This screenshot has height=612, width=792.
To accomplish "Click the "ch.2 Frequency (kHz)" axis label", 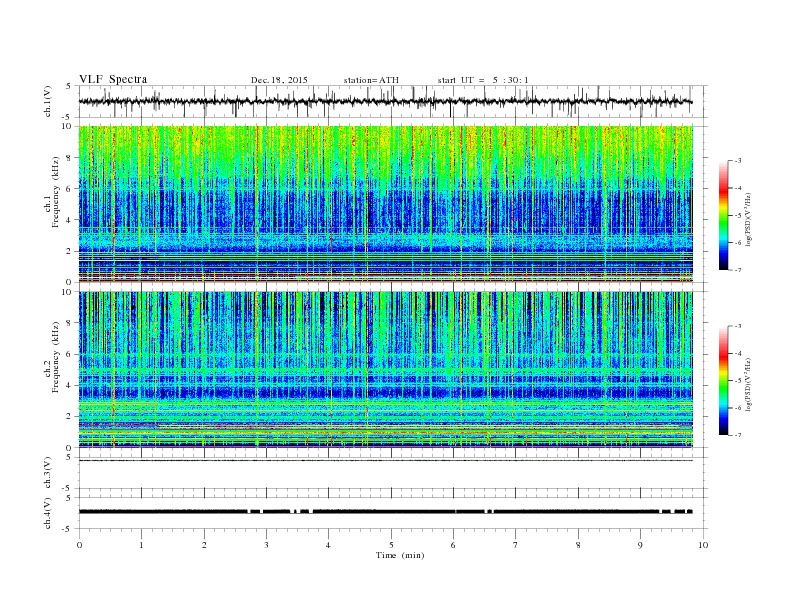I will click(x=52, y=369).
